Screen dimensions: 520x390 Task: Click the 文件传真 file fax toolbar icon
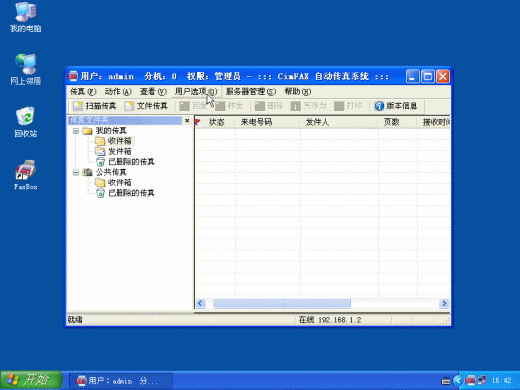coord(129,106)
